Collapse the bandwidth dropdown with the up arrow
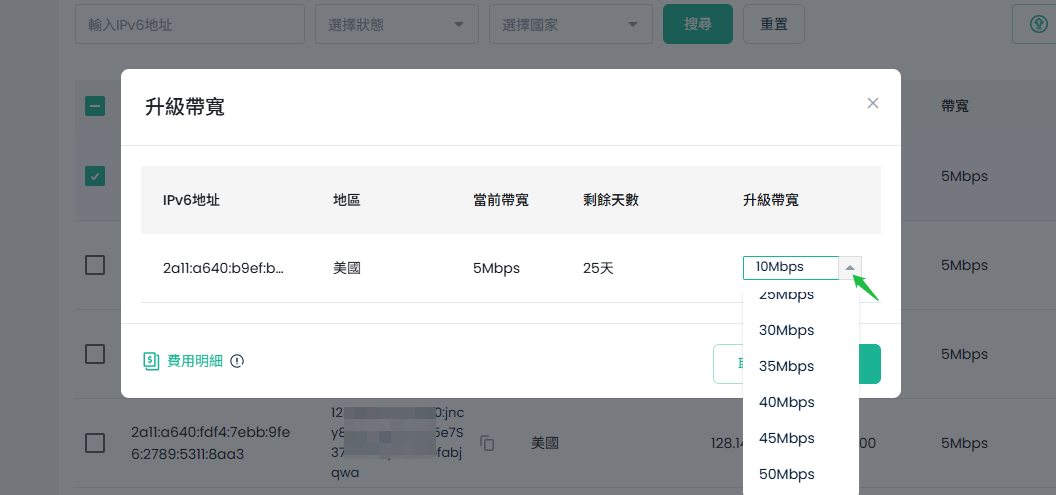This screenshot has width=1056, height=495. [850, 267]
